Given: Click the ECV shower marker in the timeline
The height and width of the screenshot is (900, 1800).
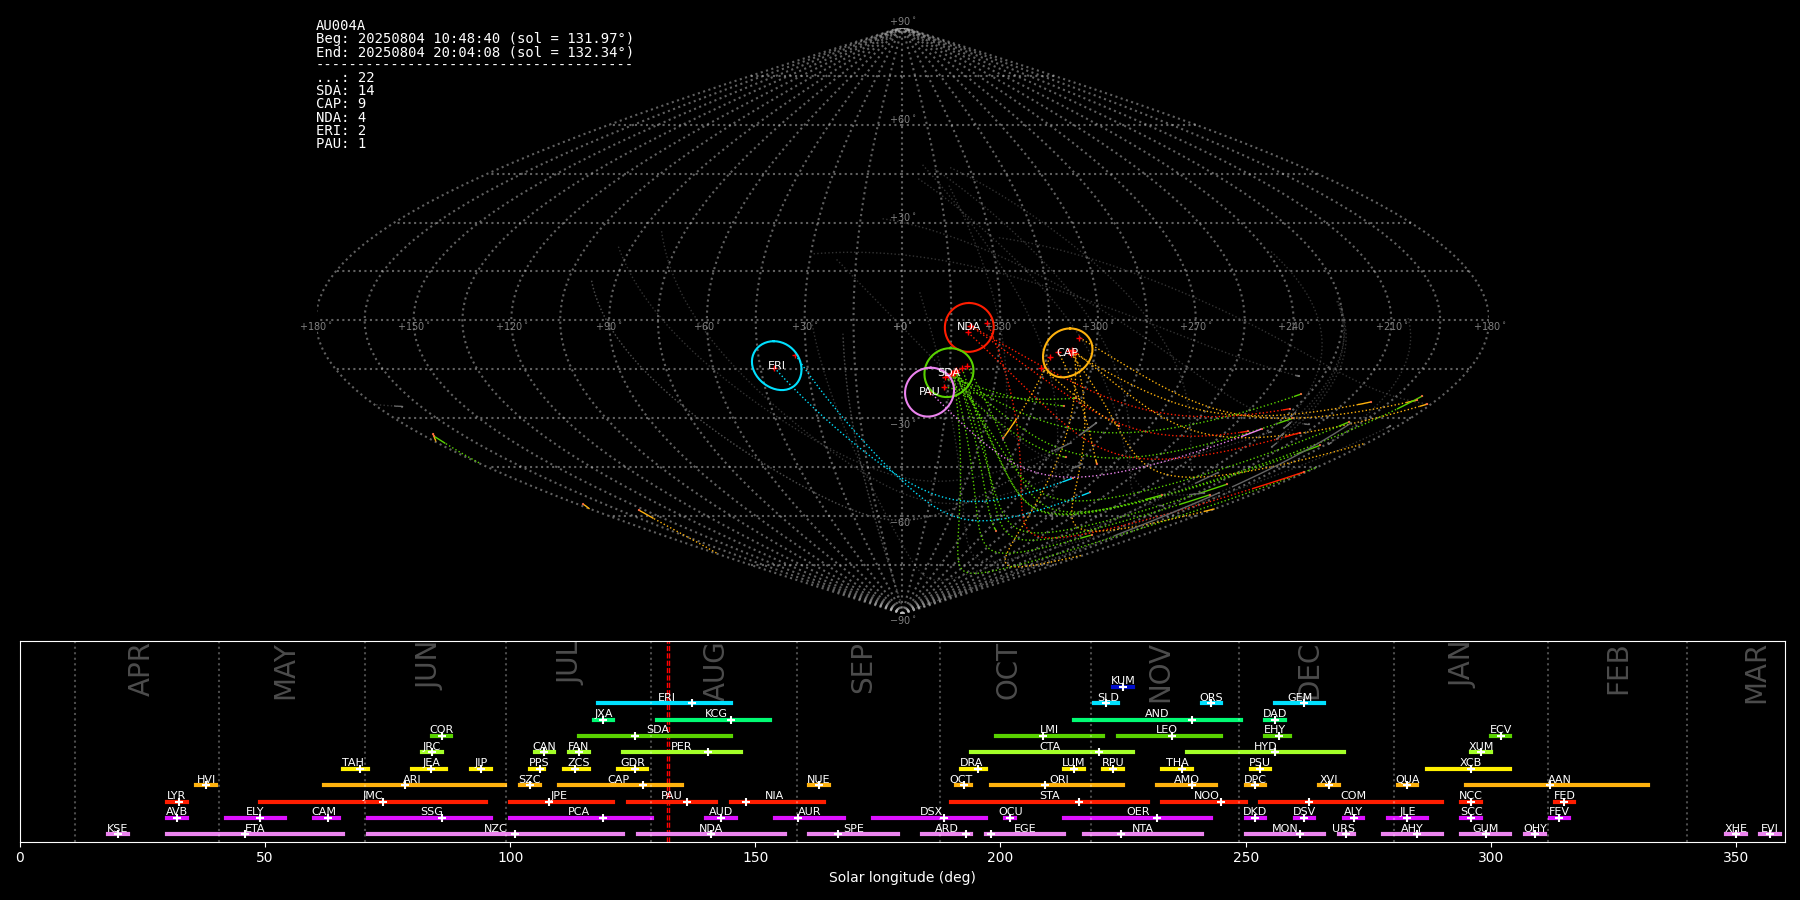Looking at the screenshot, I should [1500, 736].
